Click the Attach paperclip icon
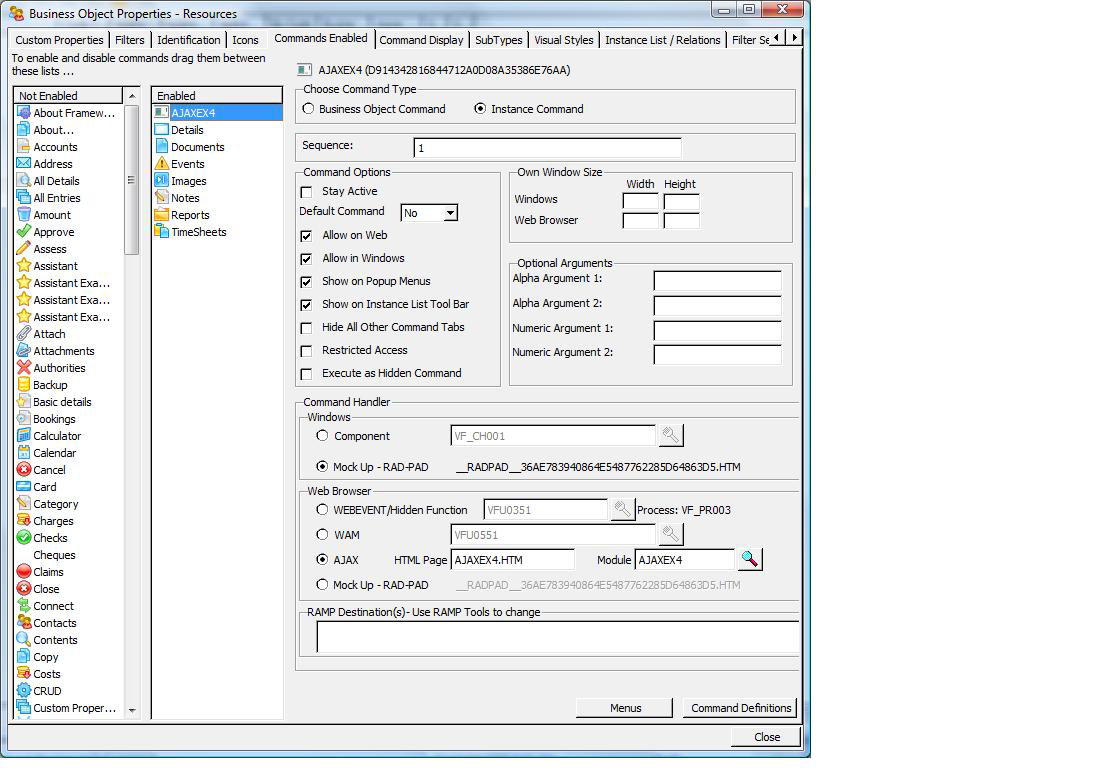The height and width of the screenshot is (783, 1104). tap(24, 334)
